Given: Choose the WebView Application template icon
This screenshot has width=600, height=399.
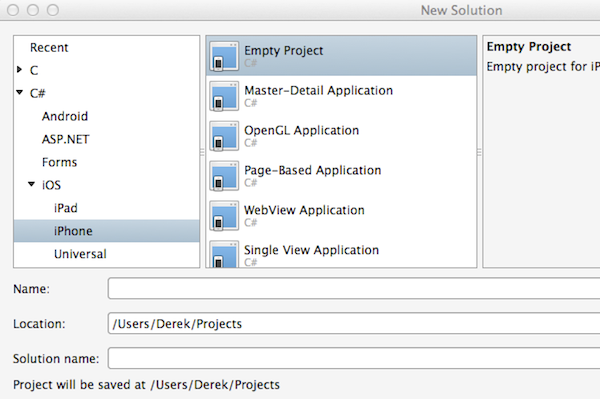Looking at the screenshot, I should [224, 215].
